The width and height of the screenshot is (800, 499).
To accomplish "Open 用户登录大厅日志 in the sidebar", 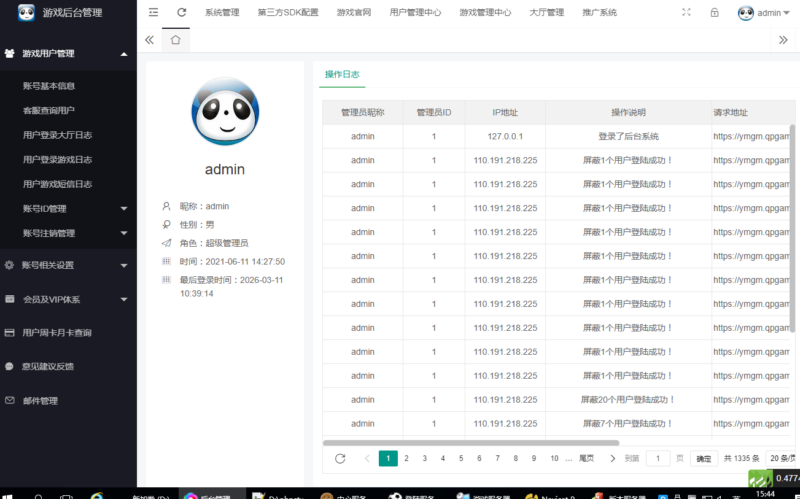I will click(57, 135).
